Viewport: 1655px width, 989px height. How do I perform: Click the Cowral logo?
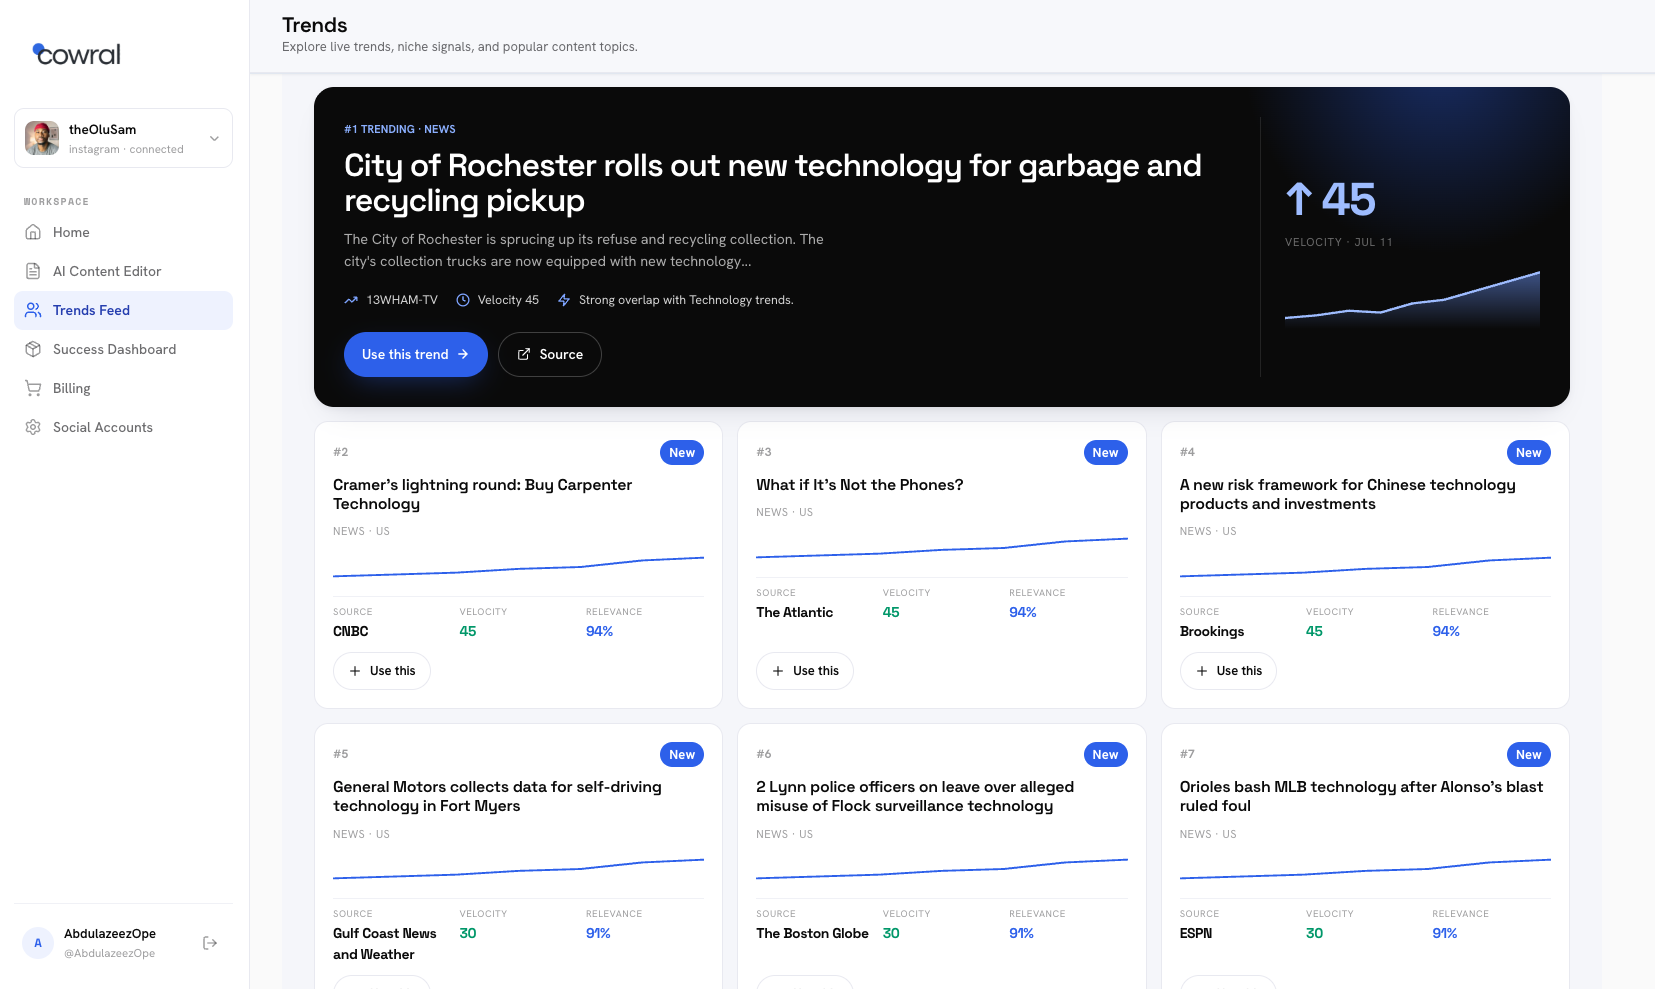(x=77, y=54)
